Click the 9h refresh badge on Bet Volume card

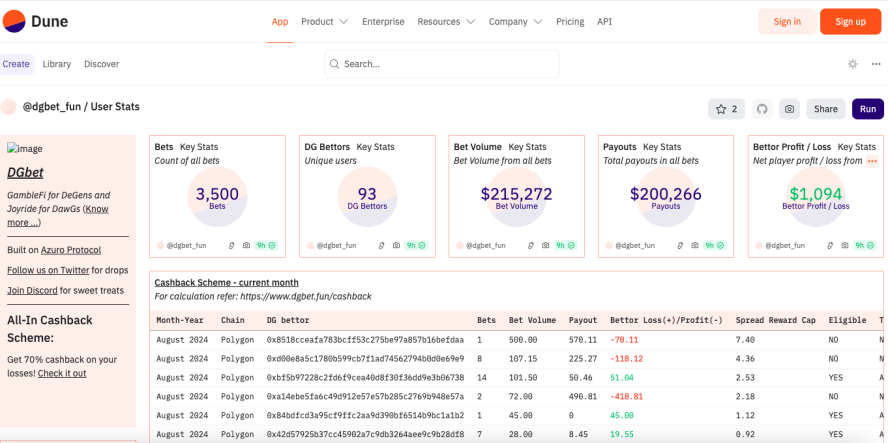565,245
